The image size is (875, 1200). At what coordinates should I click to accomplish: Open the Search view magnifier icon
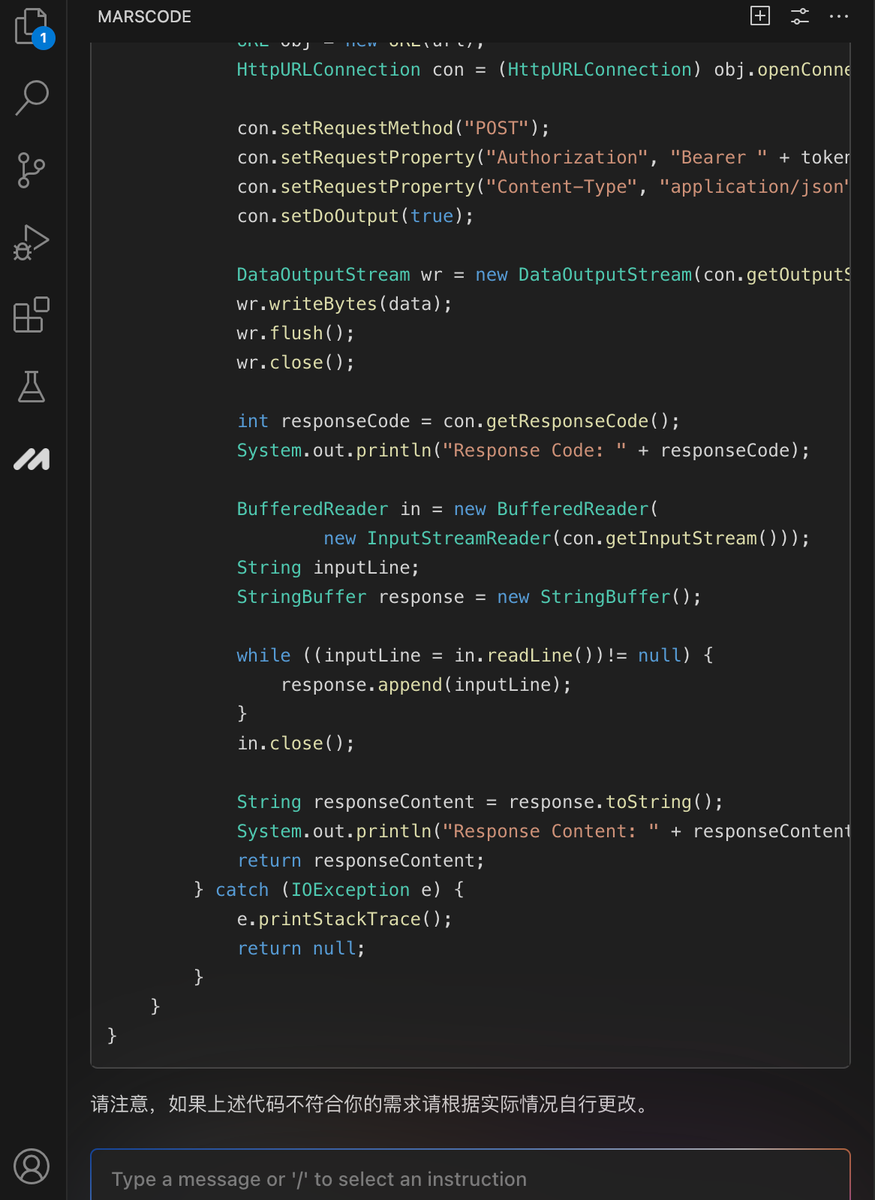32,97
